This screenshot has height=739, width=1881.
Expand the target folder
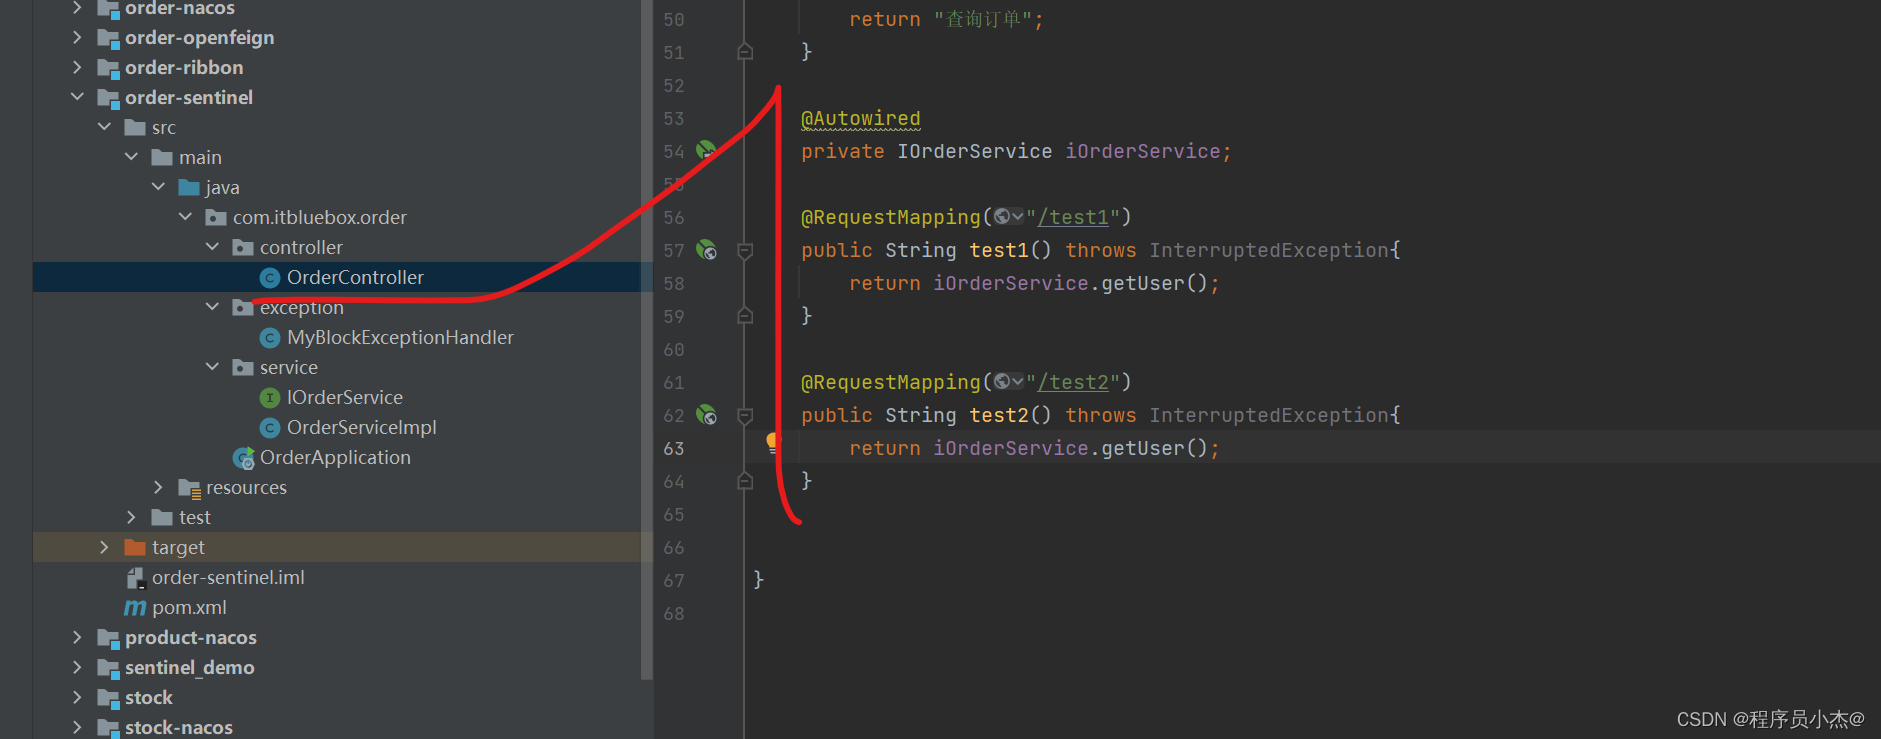point(104,547)
